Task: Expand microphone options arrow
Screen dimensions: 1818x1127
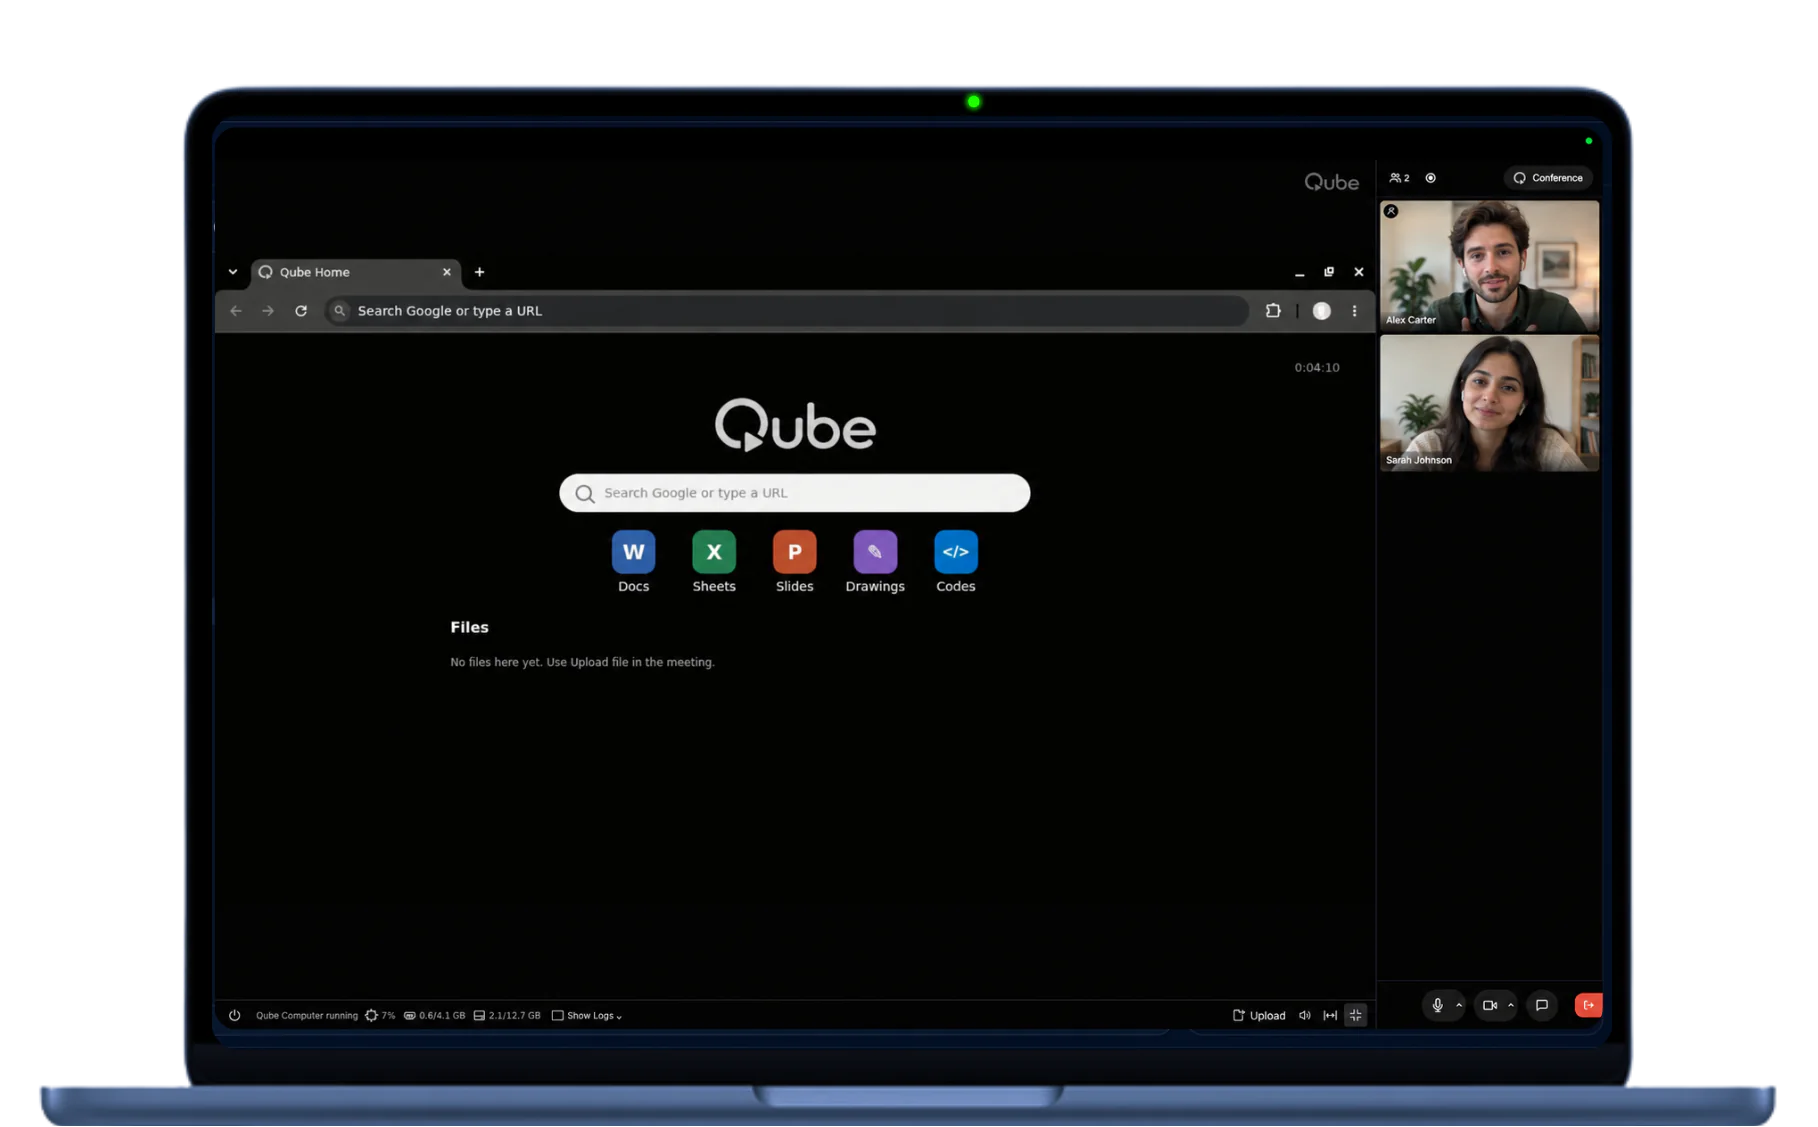Action: click(x=1459, y=1005)
